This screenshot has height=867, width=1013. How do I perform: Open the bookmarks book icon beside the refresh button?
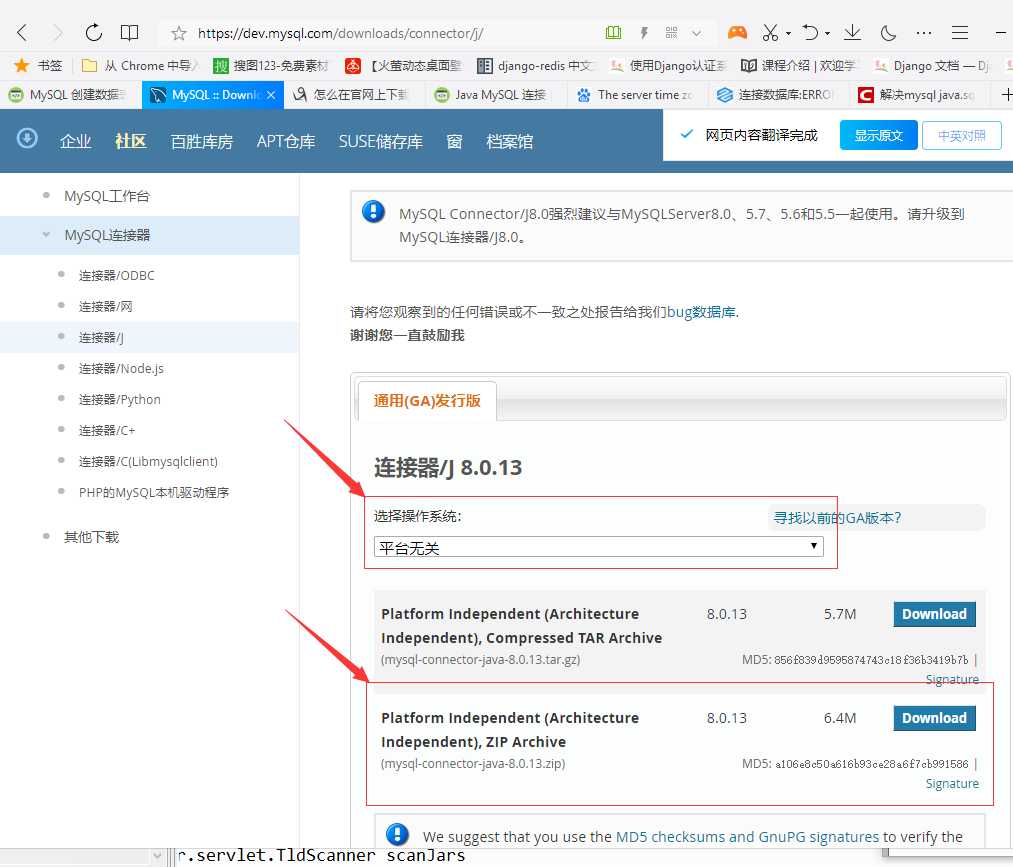click(x=130, y=32)
